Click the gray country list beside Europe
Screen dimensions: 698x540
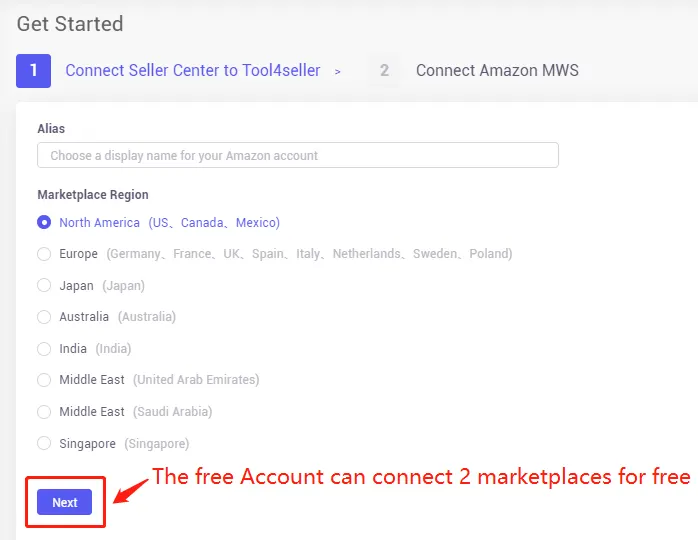pyautogui.click(x=309, y=254)
